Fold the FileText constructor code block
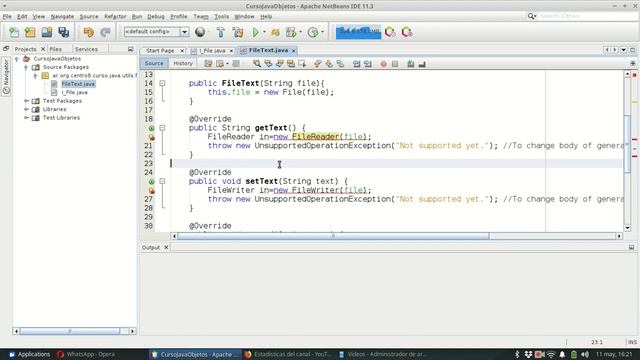The width and height of the screenshot is (640, 360). tap(162, 83)
